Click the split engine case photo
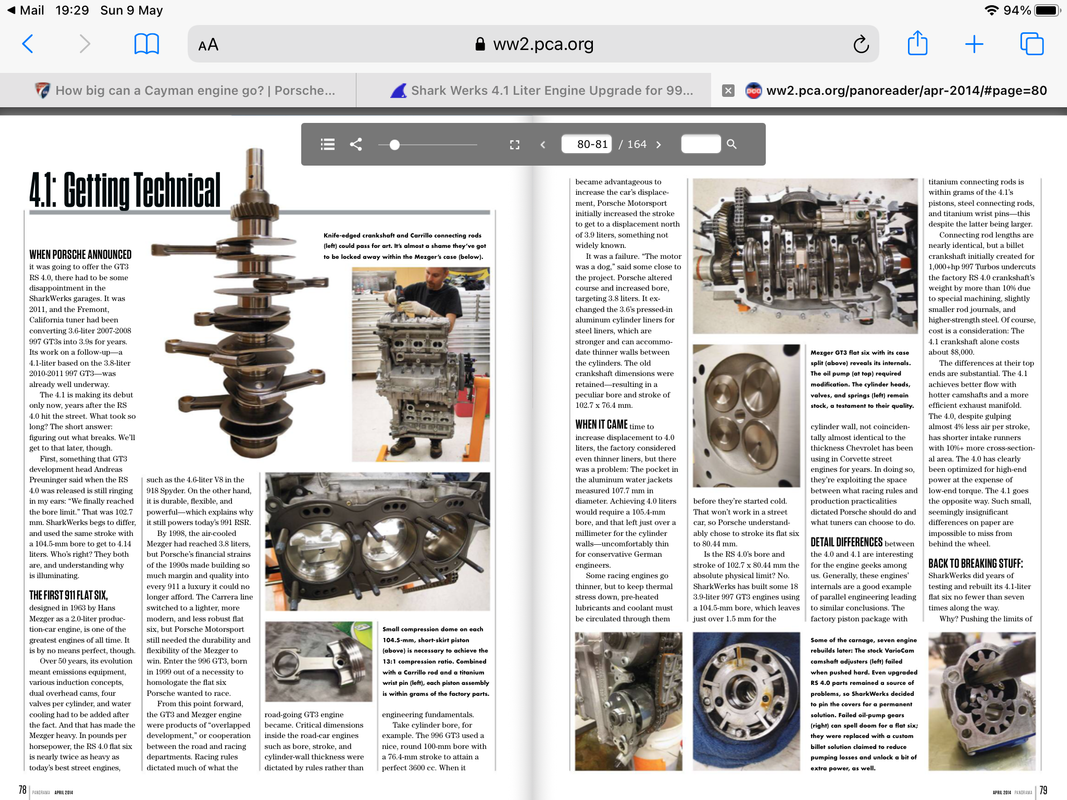 [x=805, y=256]
